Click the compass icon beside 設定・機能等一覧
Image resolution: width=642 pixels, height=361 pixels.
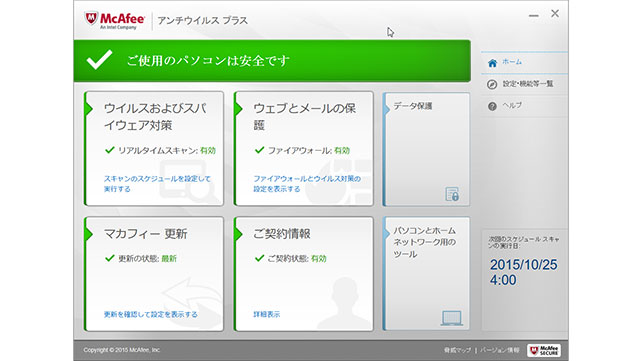point(492,84)
